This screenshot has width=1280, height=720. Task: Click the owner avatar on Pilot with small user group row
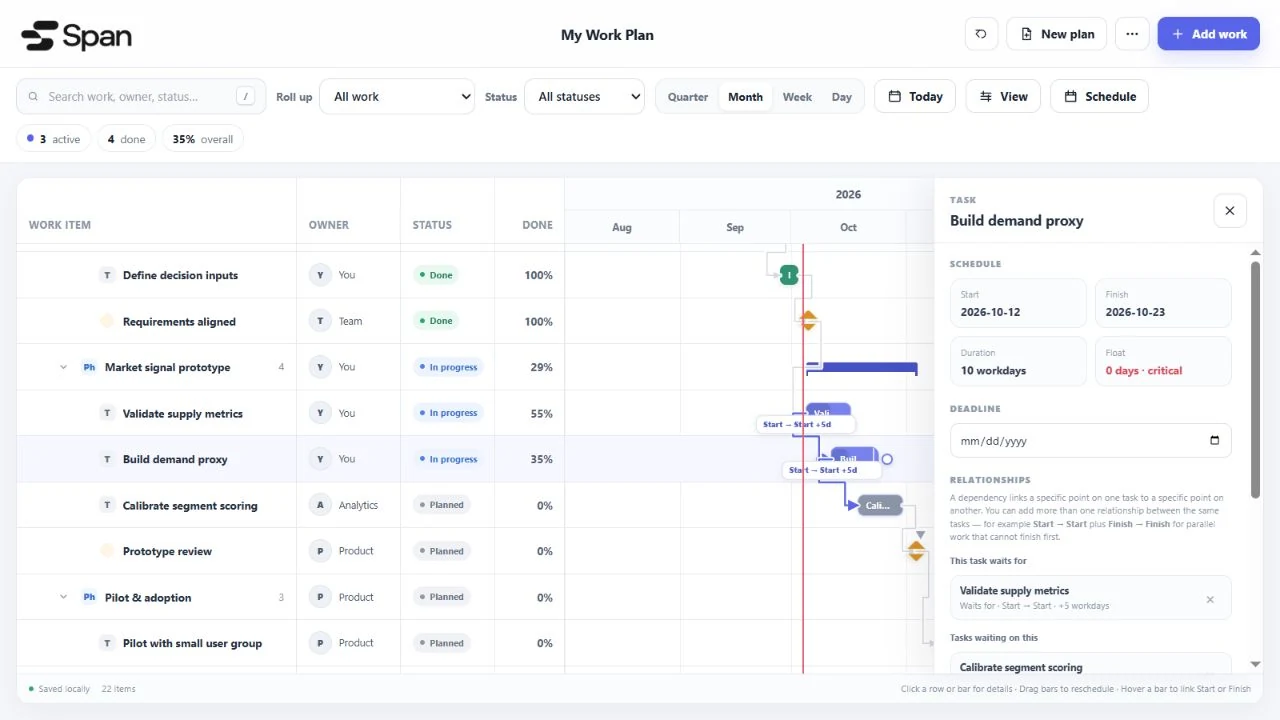(320, 643)
